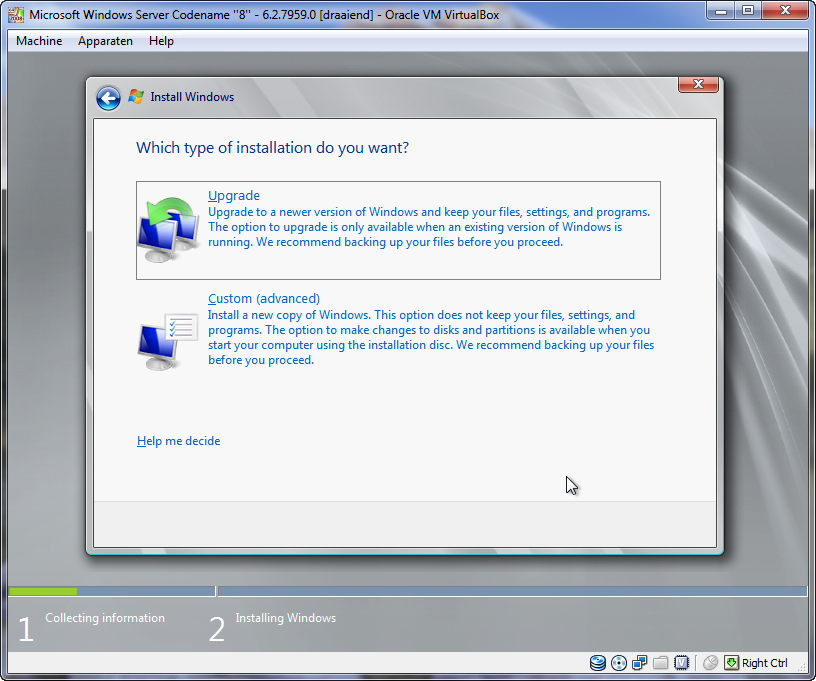Image resolution: width=816 pixels, height=681 pixels.
Task: Click the VirtualBox icon in the title bar
Action: point(16,15)
